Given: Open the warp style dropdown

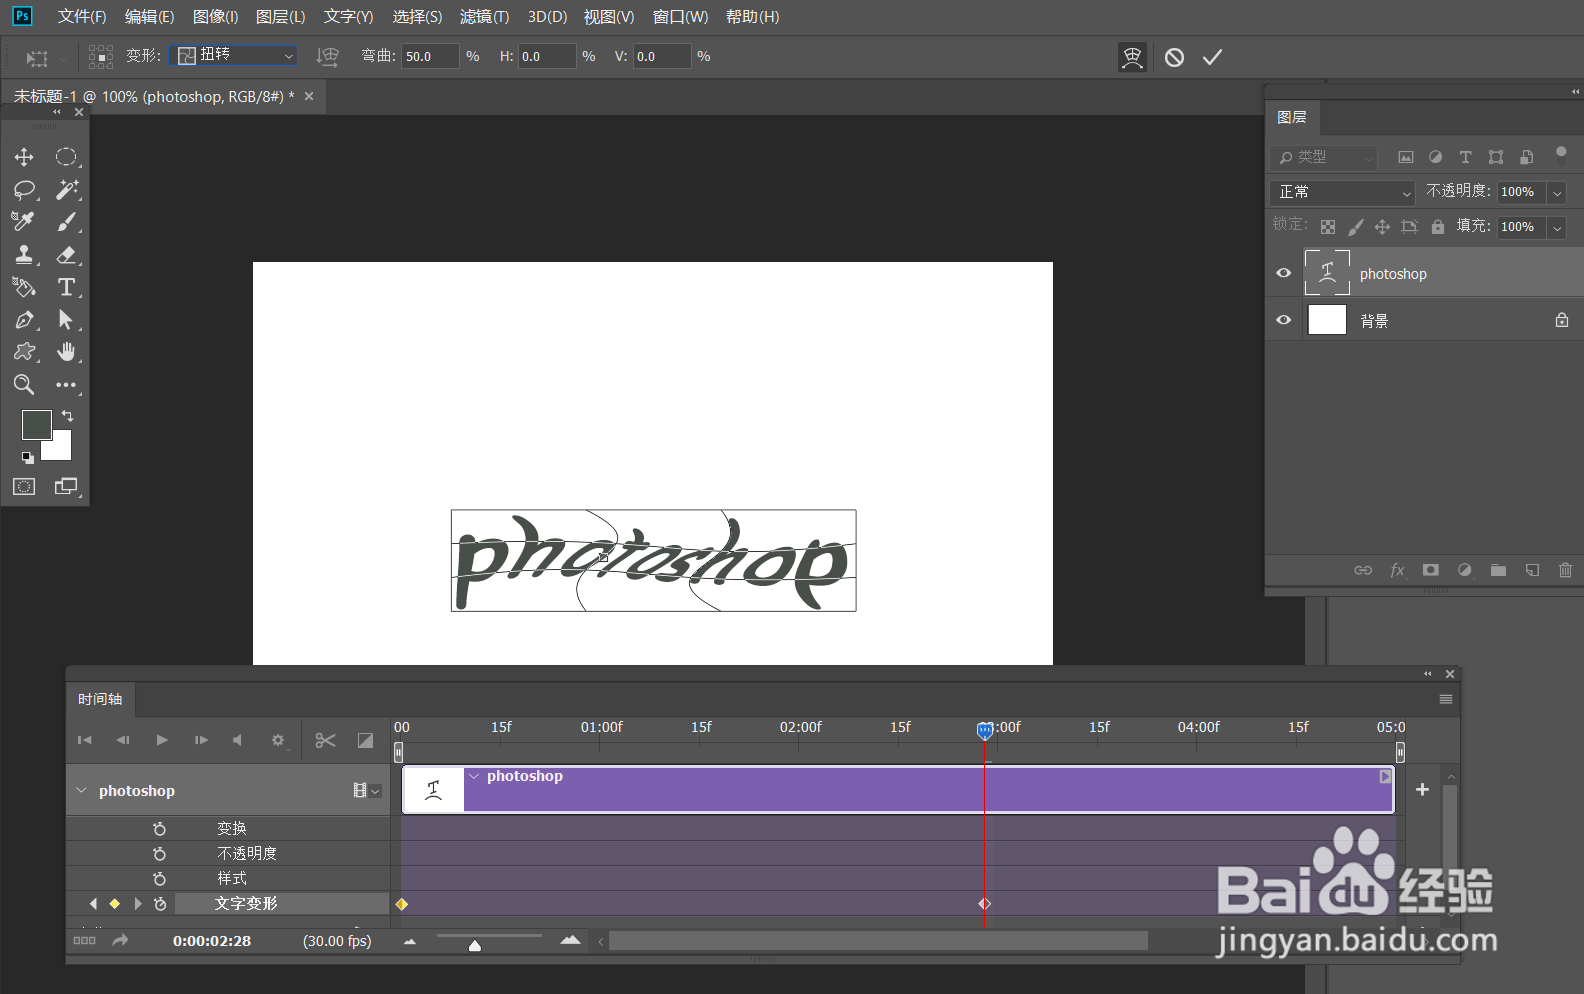Looking at the screenshot, I should pyautogui.click(x=236, y=56).
